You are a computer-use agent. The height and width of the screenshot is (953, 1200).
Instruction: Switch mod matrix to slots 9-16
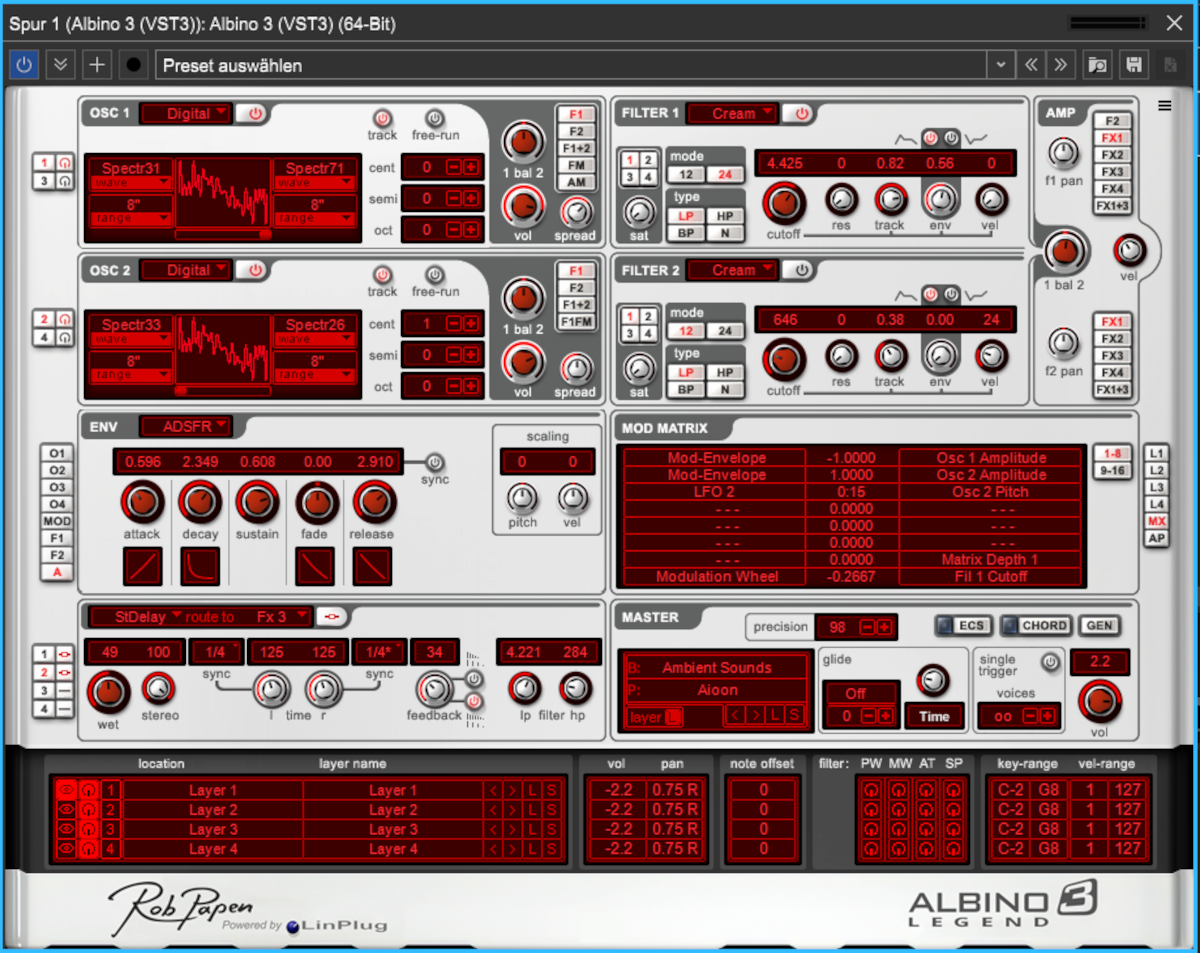click(x=1112, y=469)
